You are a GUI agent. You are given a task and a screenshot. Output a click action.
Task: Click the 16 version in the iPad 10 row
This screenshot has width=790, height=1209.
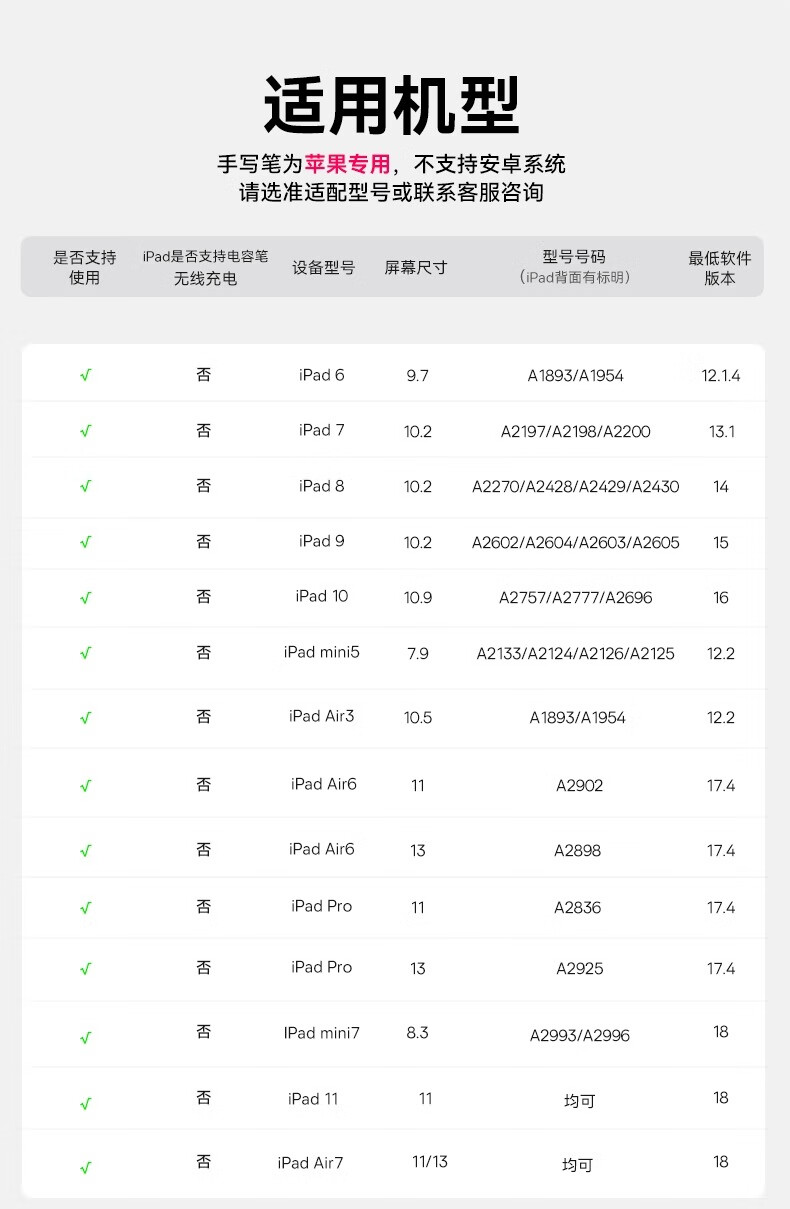pyautogui.click(x=721, y=598)
